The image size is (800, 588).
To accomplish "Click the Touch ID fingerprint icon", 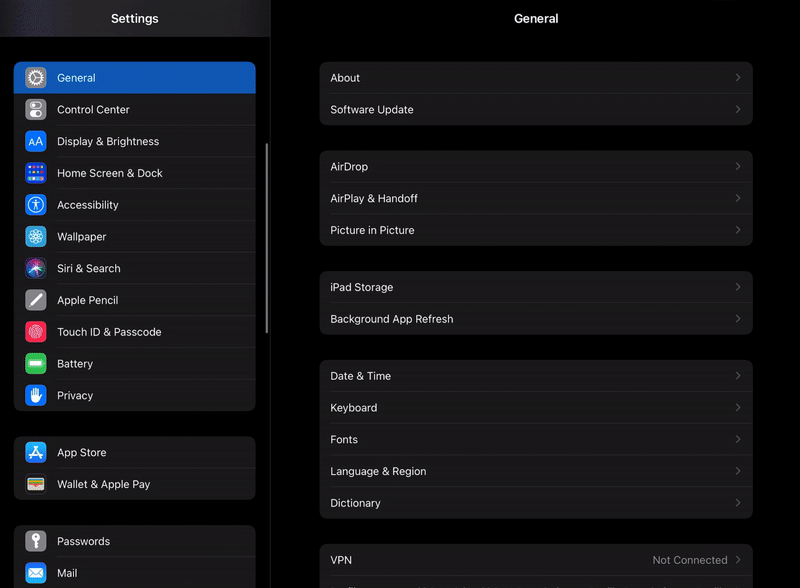I will pyautogui.click(x=36, y=332).
